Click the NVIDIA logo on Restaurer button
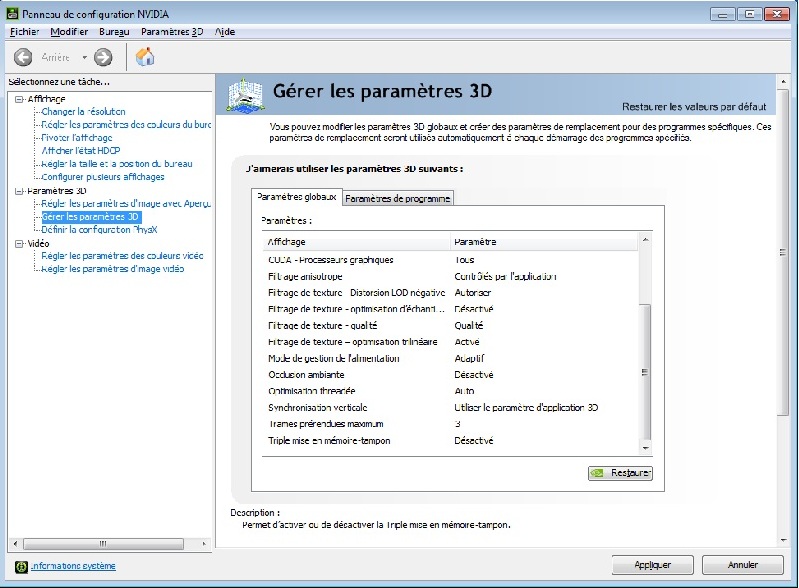 click(597, 473)
